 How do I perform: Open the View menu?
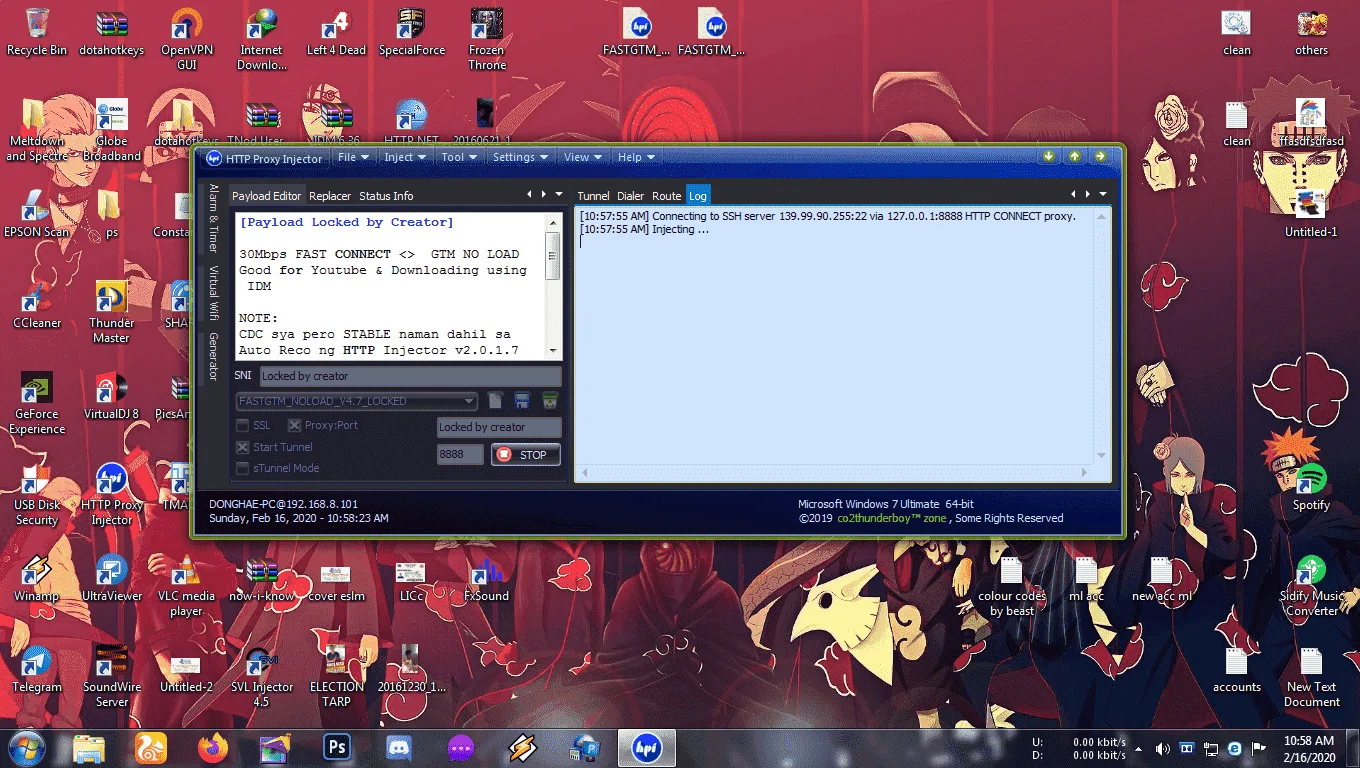click(583, 157)
